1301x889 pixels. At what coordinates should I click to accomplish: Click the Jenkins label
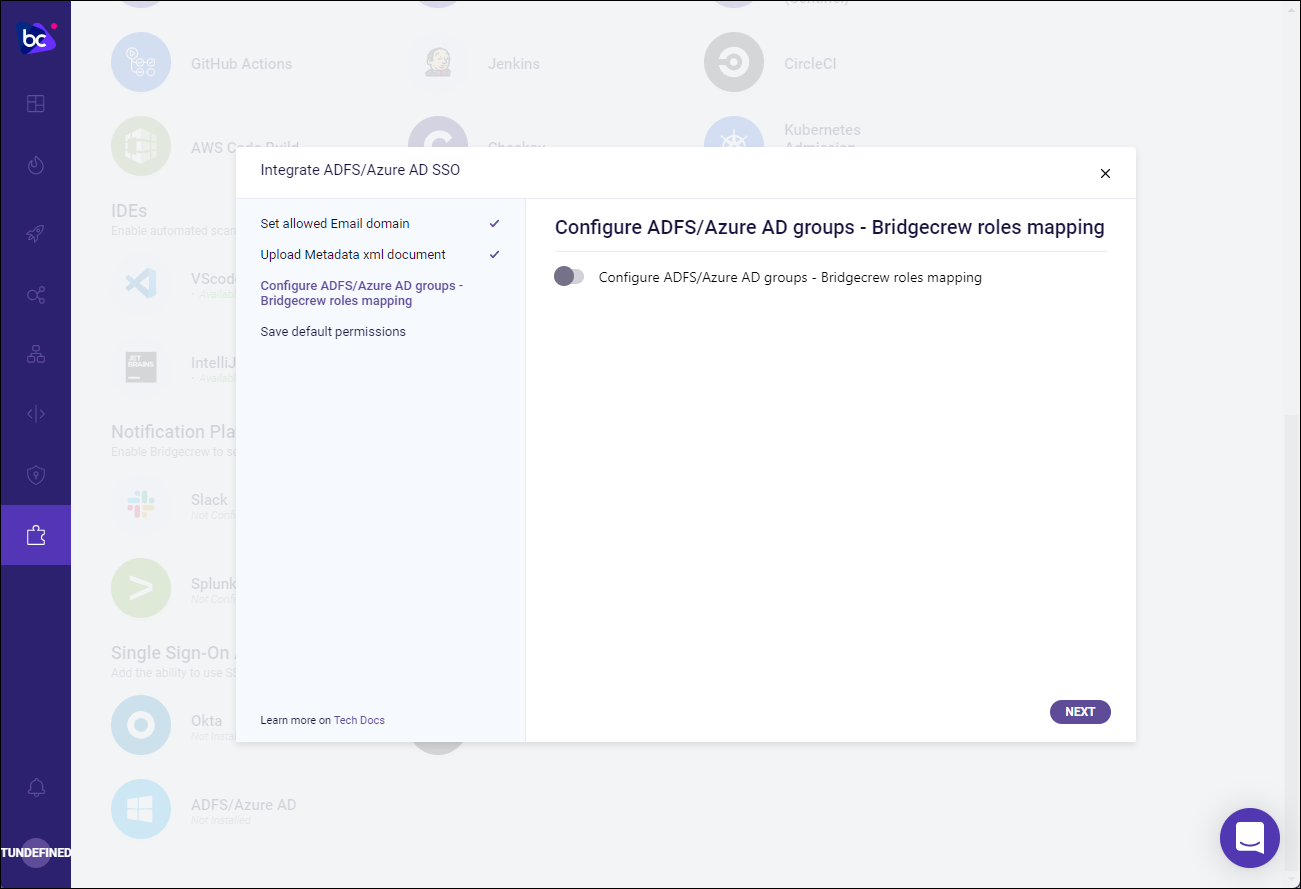(514, 64)
